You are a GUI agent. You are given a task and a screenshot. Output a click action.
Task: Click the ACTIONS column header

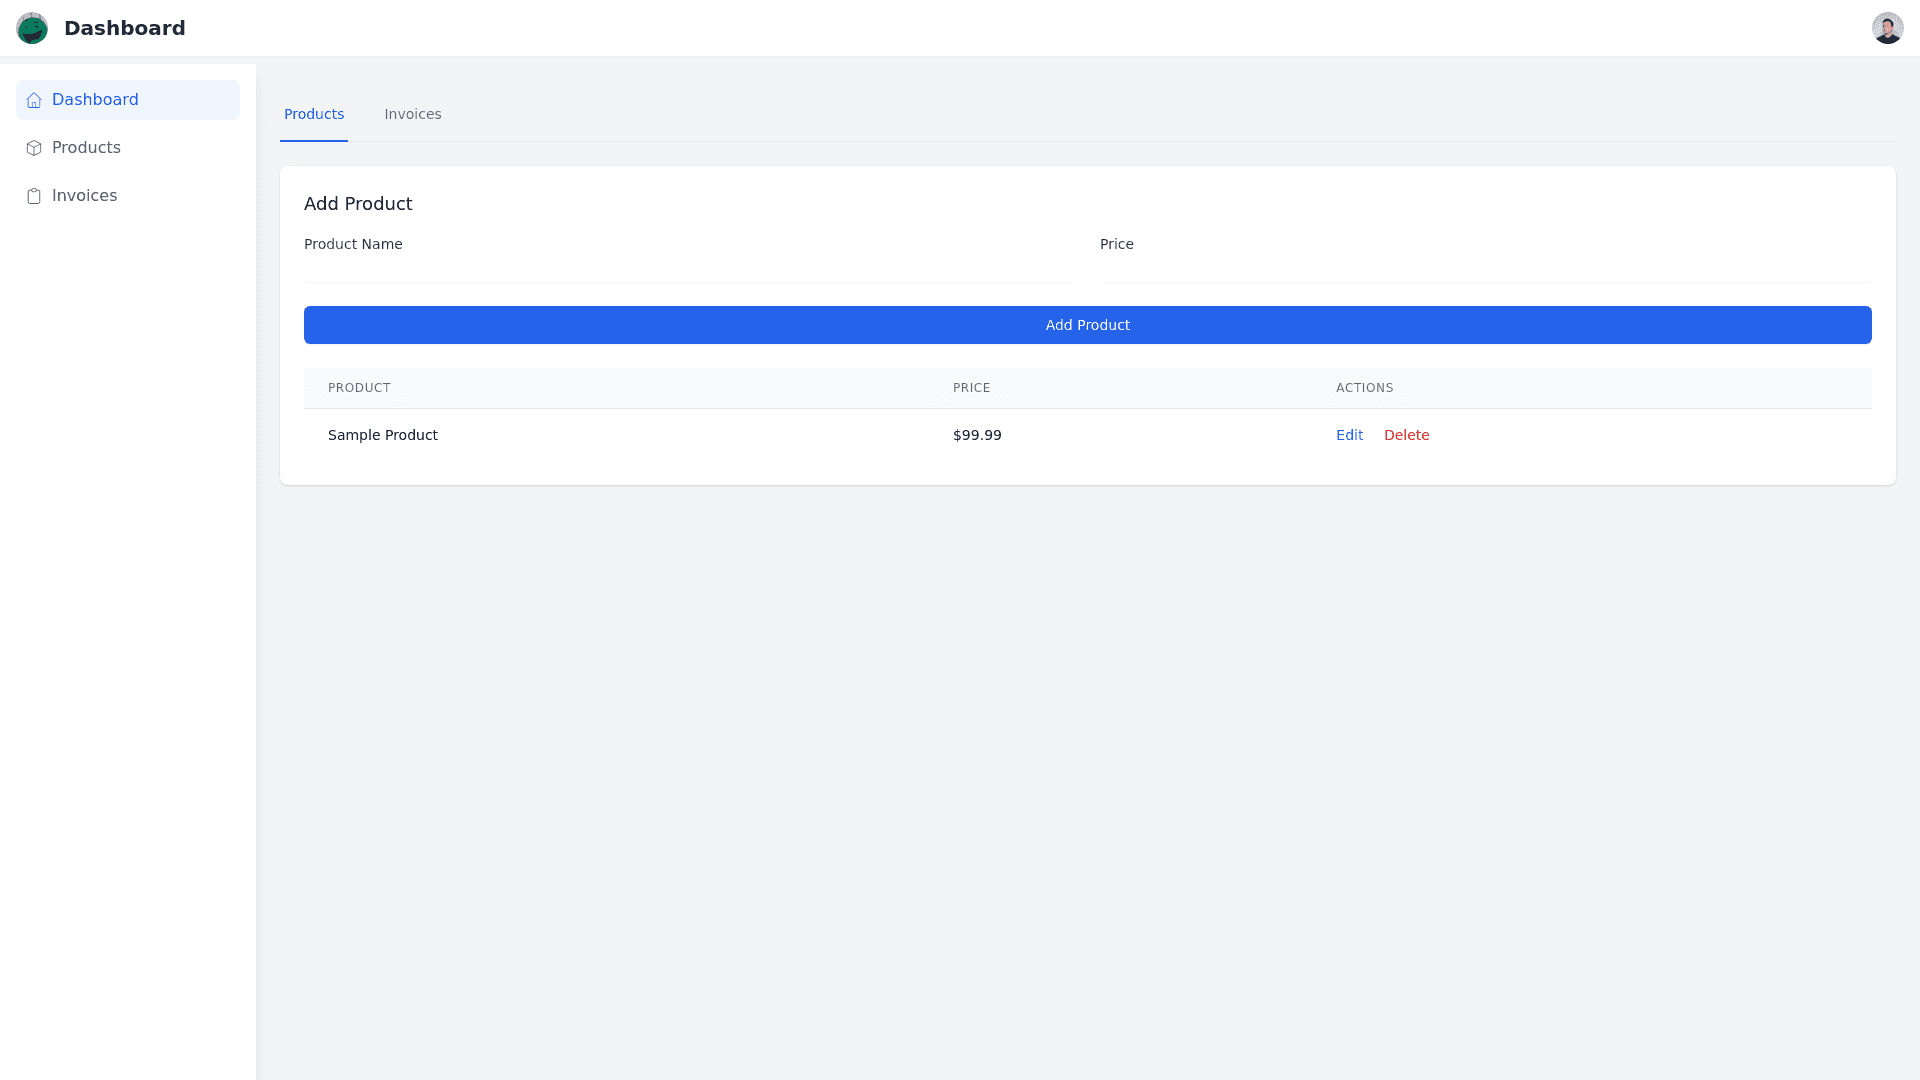1364,388
